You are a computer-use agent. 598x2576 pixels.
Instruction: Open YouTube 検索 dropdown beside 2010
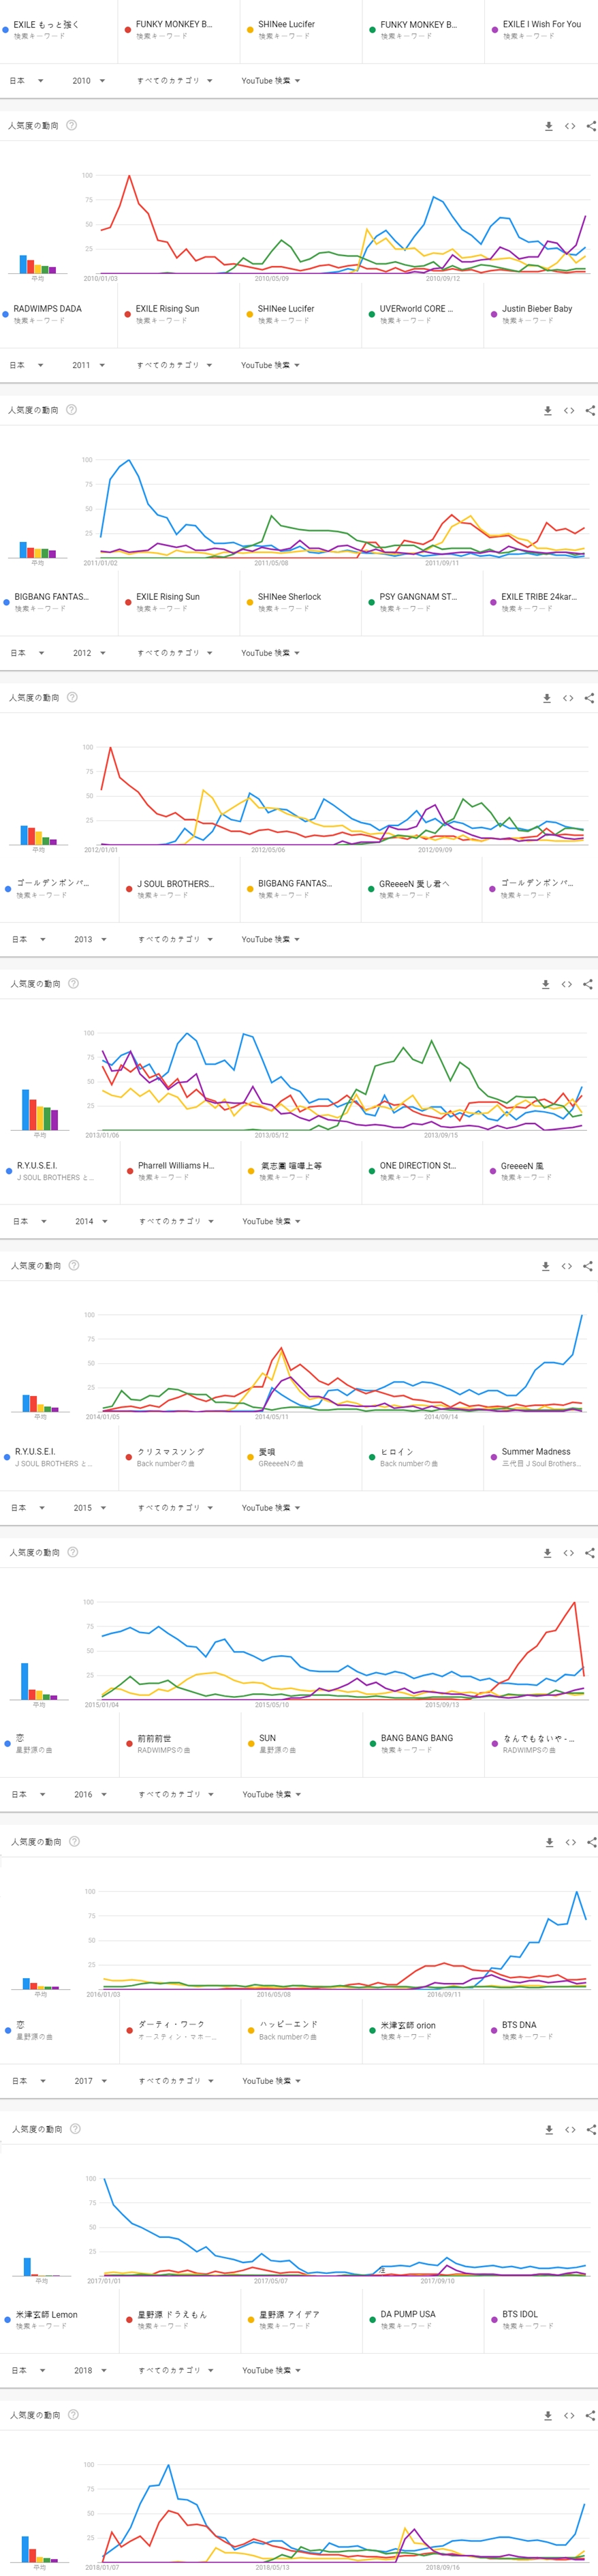click(x=271, y=81)
